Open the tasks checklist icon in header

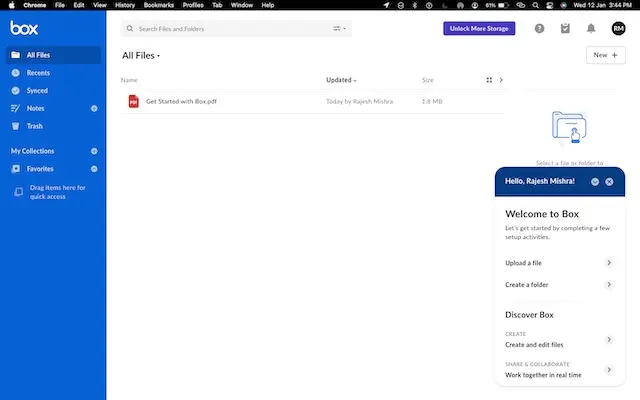click(565, 29)
